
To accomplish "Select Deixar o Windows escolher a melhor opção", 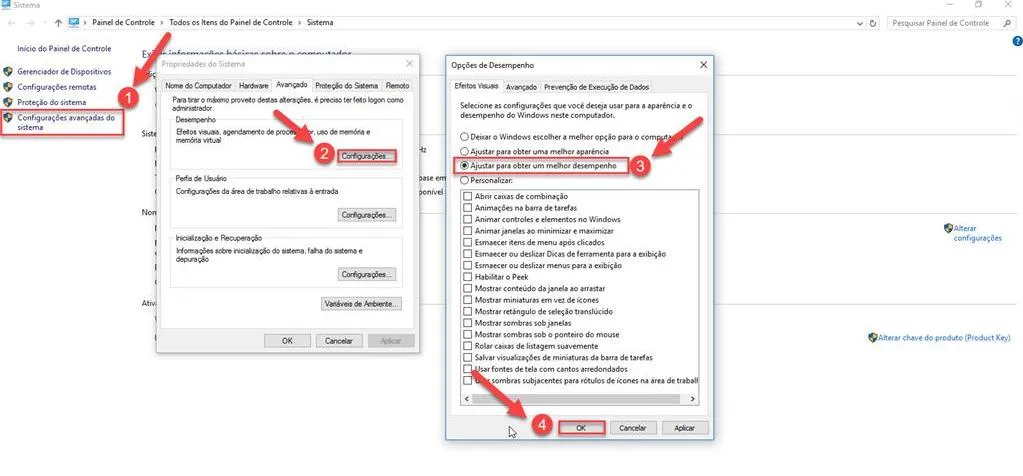I will pyautogui.click(x=464, y=138).
